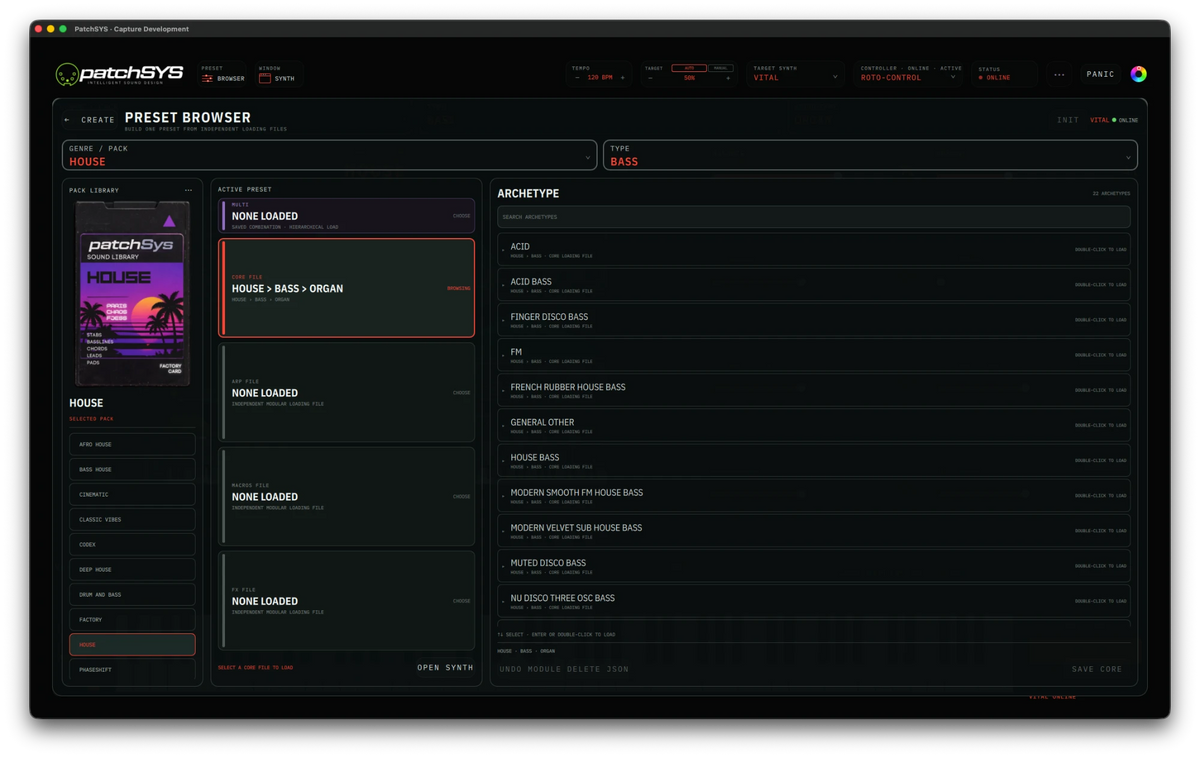Open the color wheel theme picker
Image resolution: width=1200 pixels, height=758 pixels.
point(1138,74)
